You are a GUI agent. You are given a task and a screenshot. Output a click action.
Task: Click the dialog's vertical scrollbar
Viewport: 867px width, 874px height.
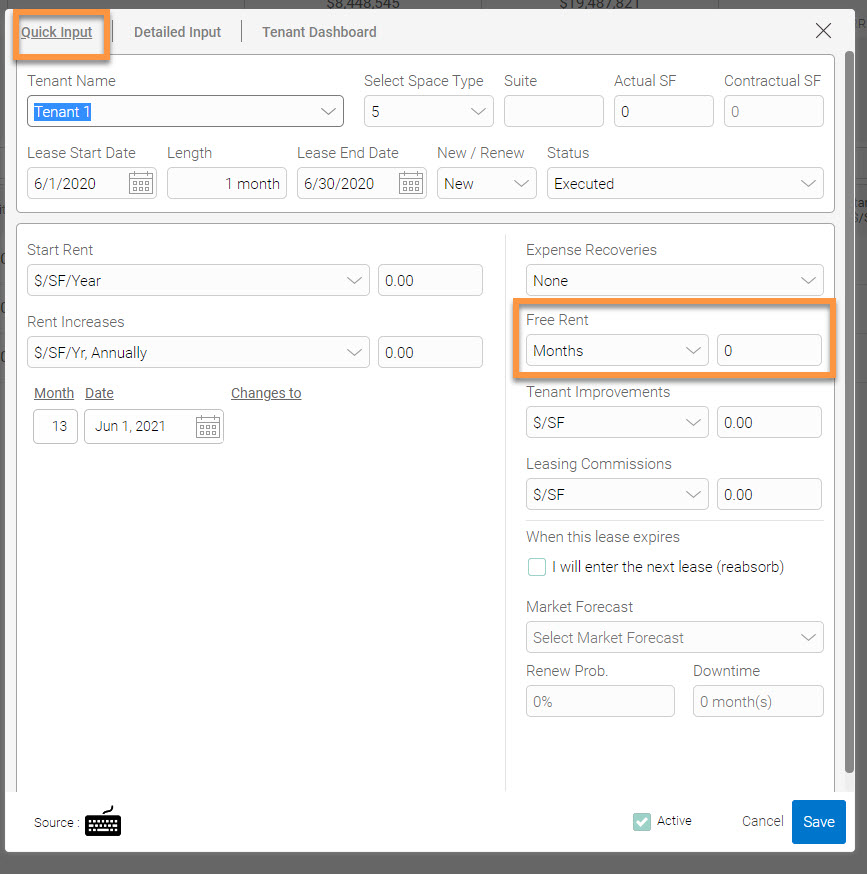point(849,400)
